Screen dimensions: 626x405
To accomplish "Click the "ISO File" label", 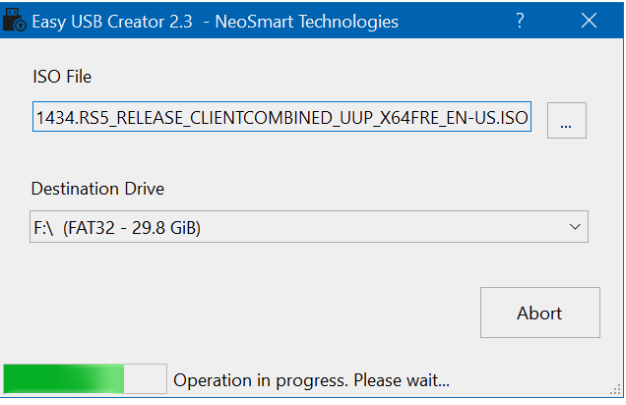I will pos(62,76).
